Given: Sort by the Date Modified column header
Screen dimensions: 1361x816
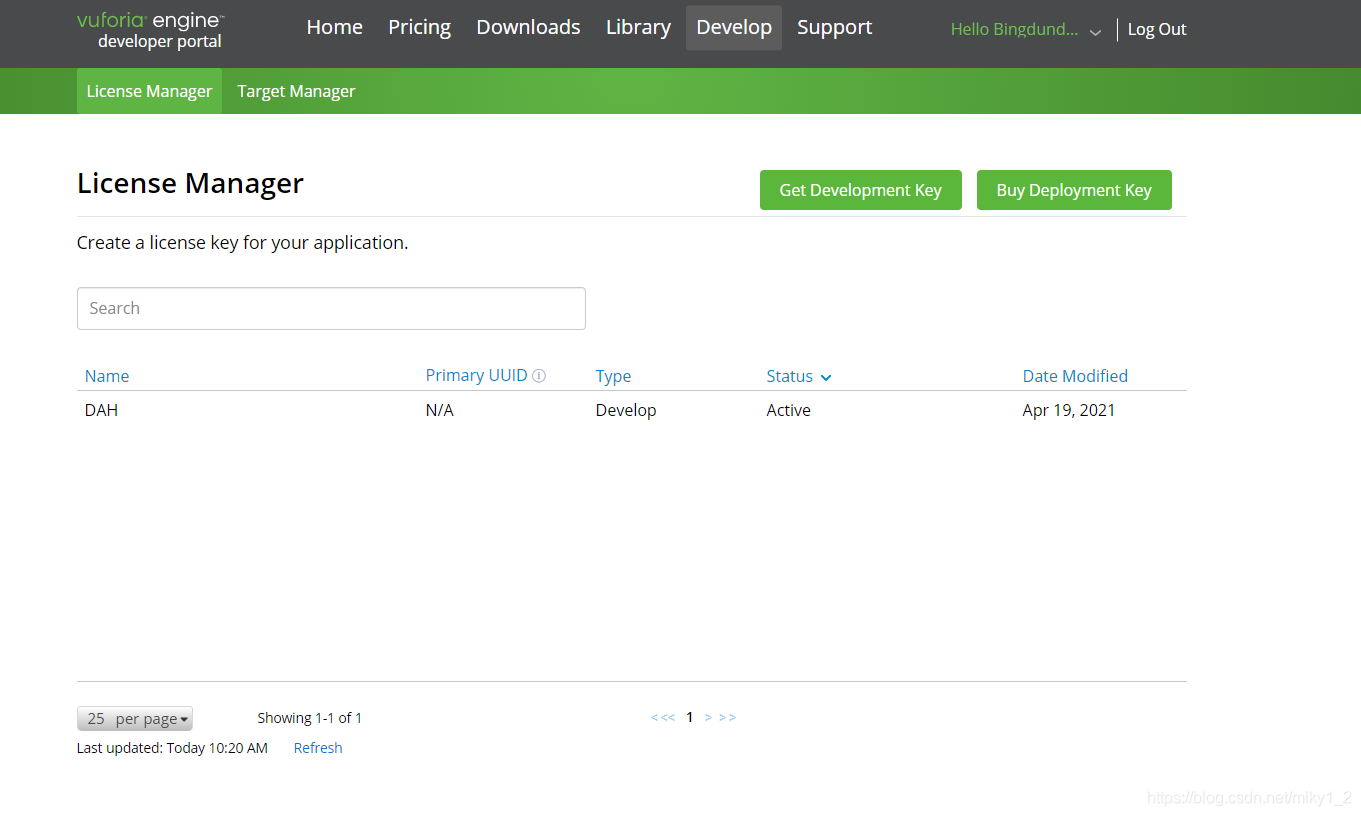Looking at the screenshot, I should click(x=1075, y=376).
